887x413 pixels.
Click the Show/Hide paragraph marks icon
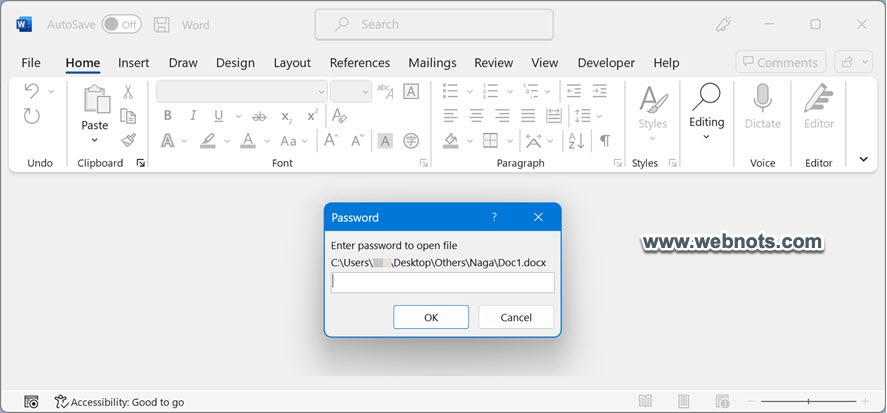pyautogui.click(x=605, y=140)
